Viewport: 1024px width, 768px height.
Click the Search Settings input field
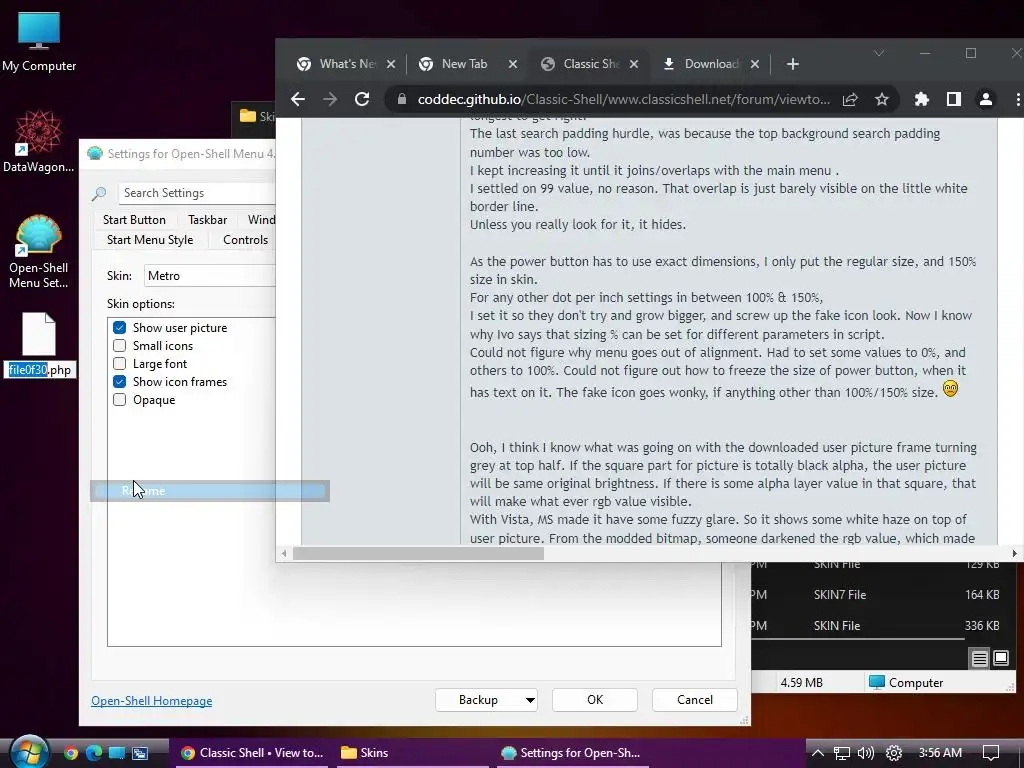click(197, 193)
